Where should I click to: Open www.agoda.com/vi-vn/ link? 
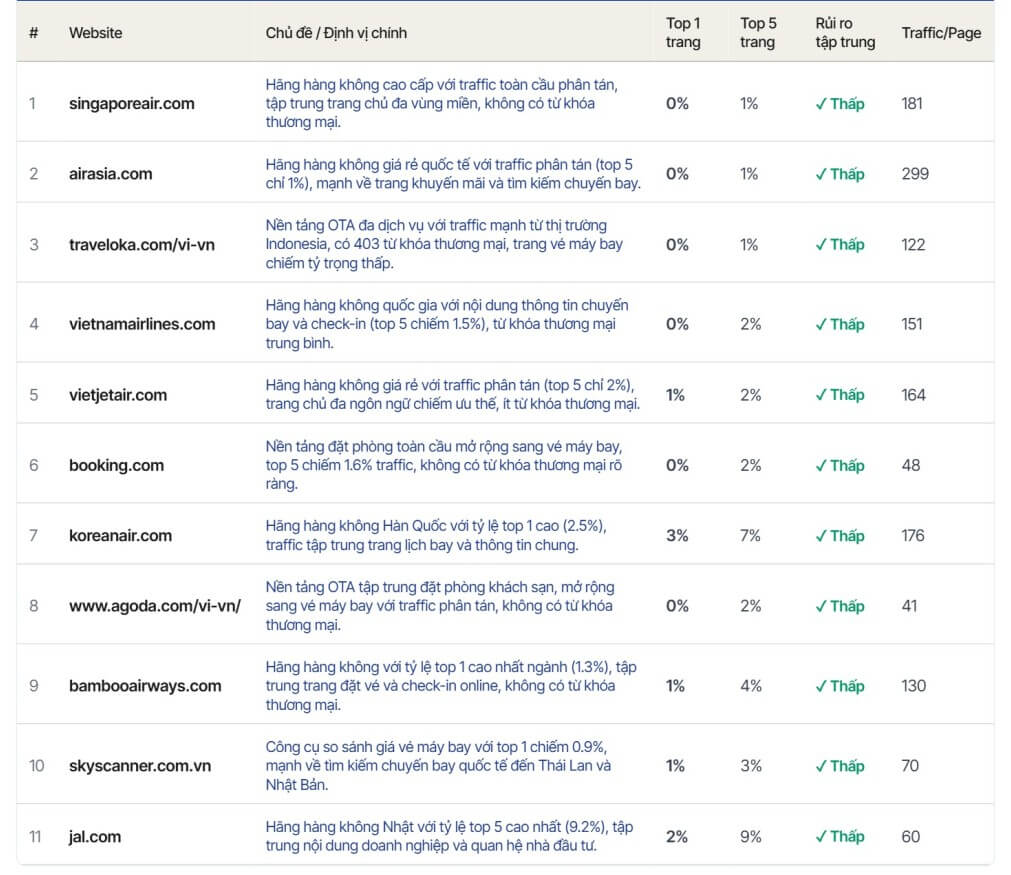pos(155,605)
